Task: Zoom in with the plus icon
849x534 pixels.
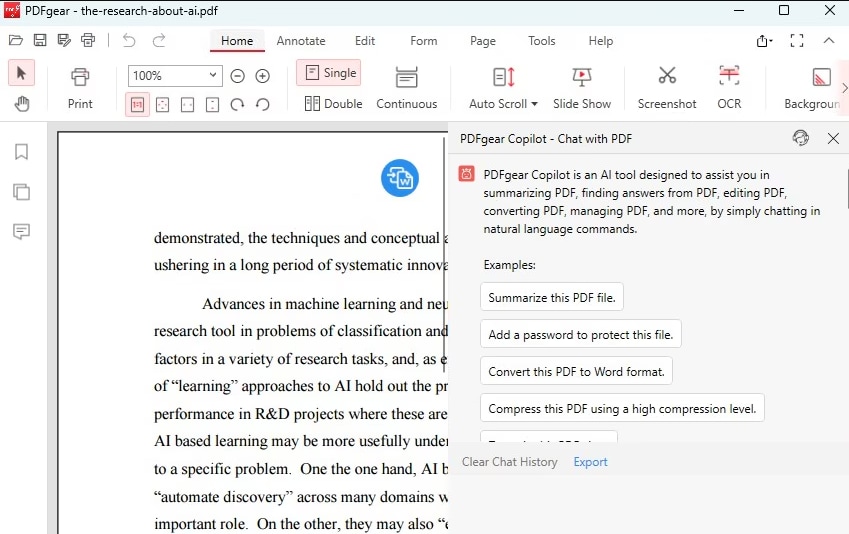Action: 263,76
